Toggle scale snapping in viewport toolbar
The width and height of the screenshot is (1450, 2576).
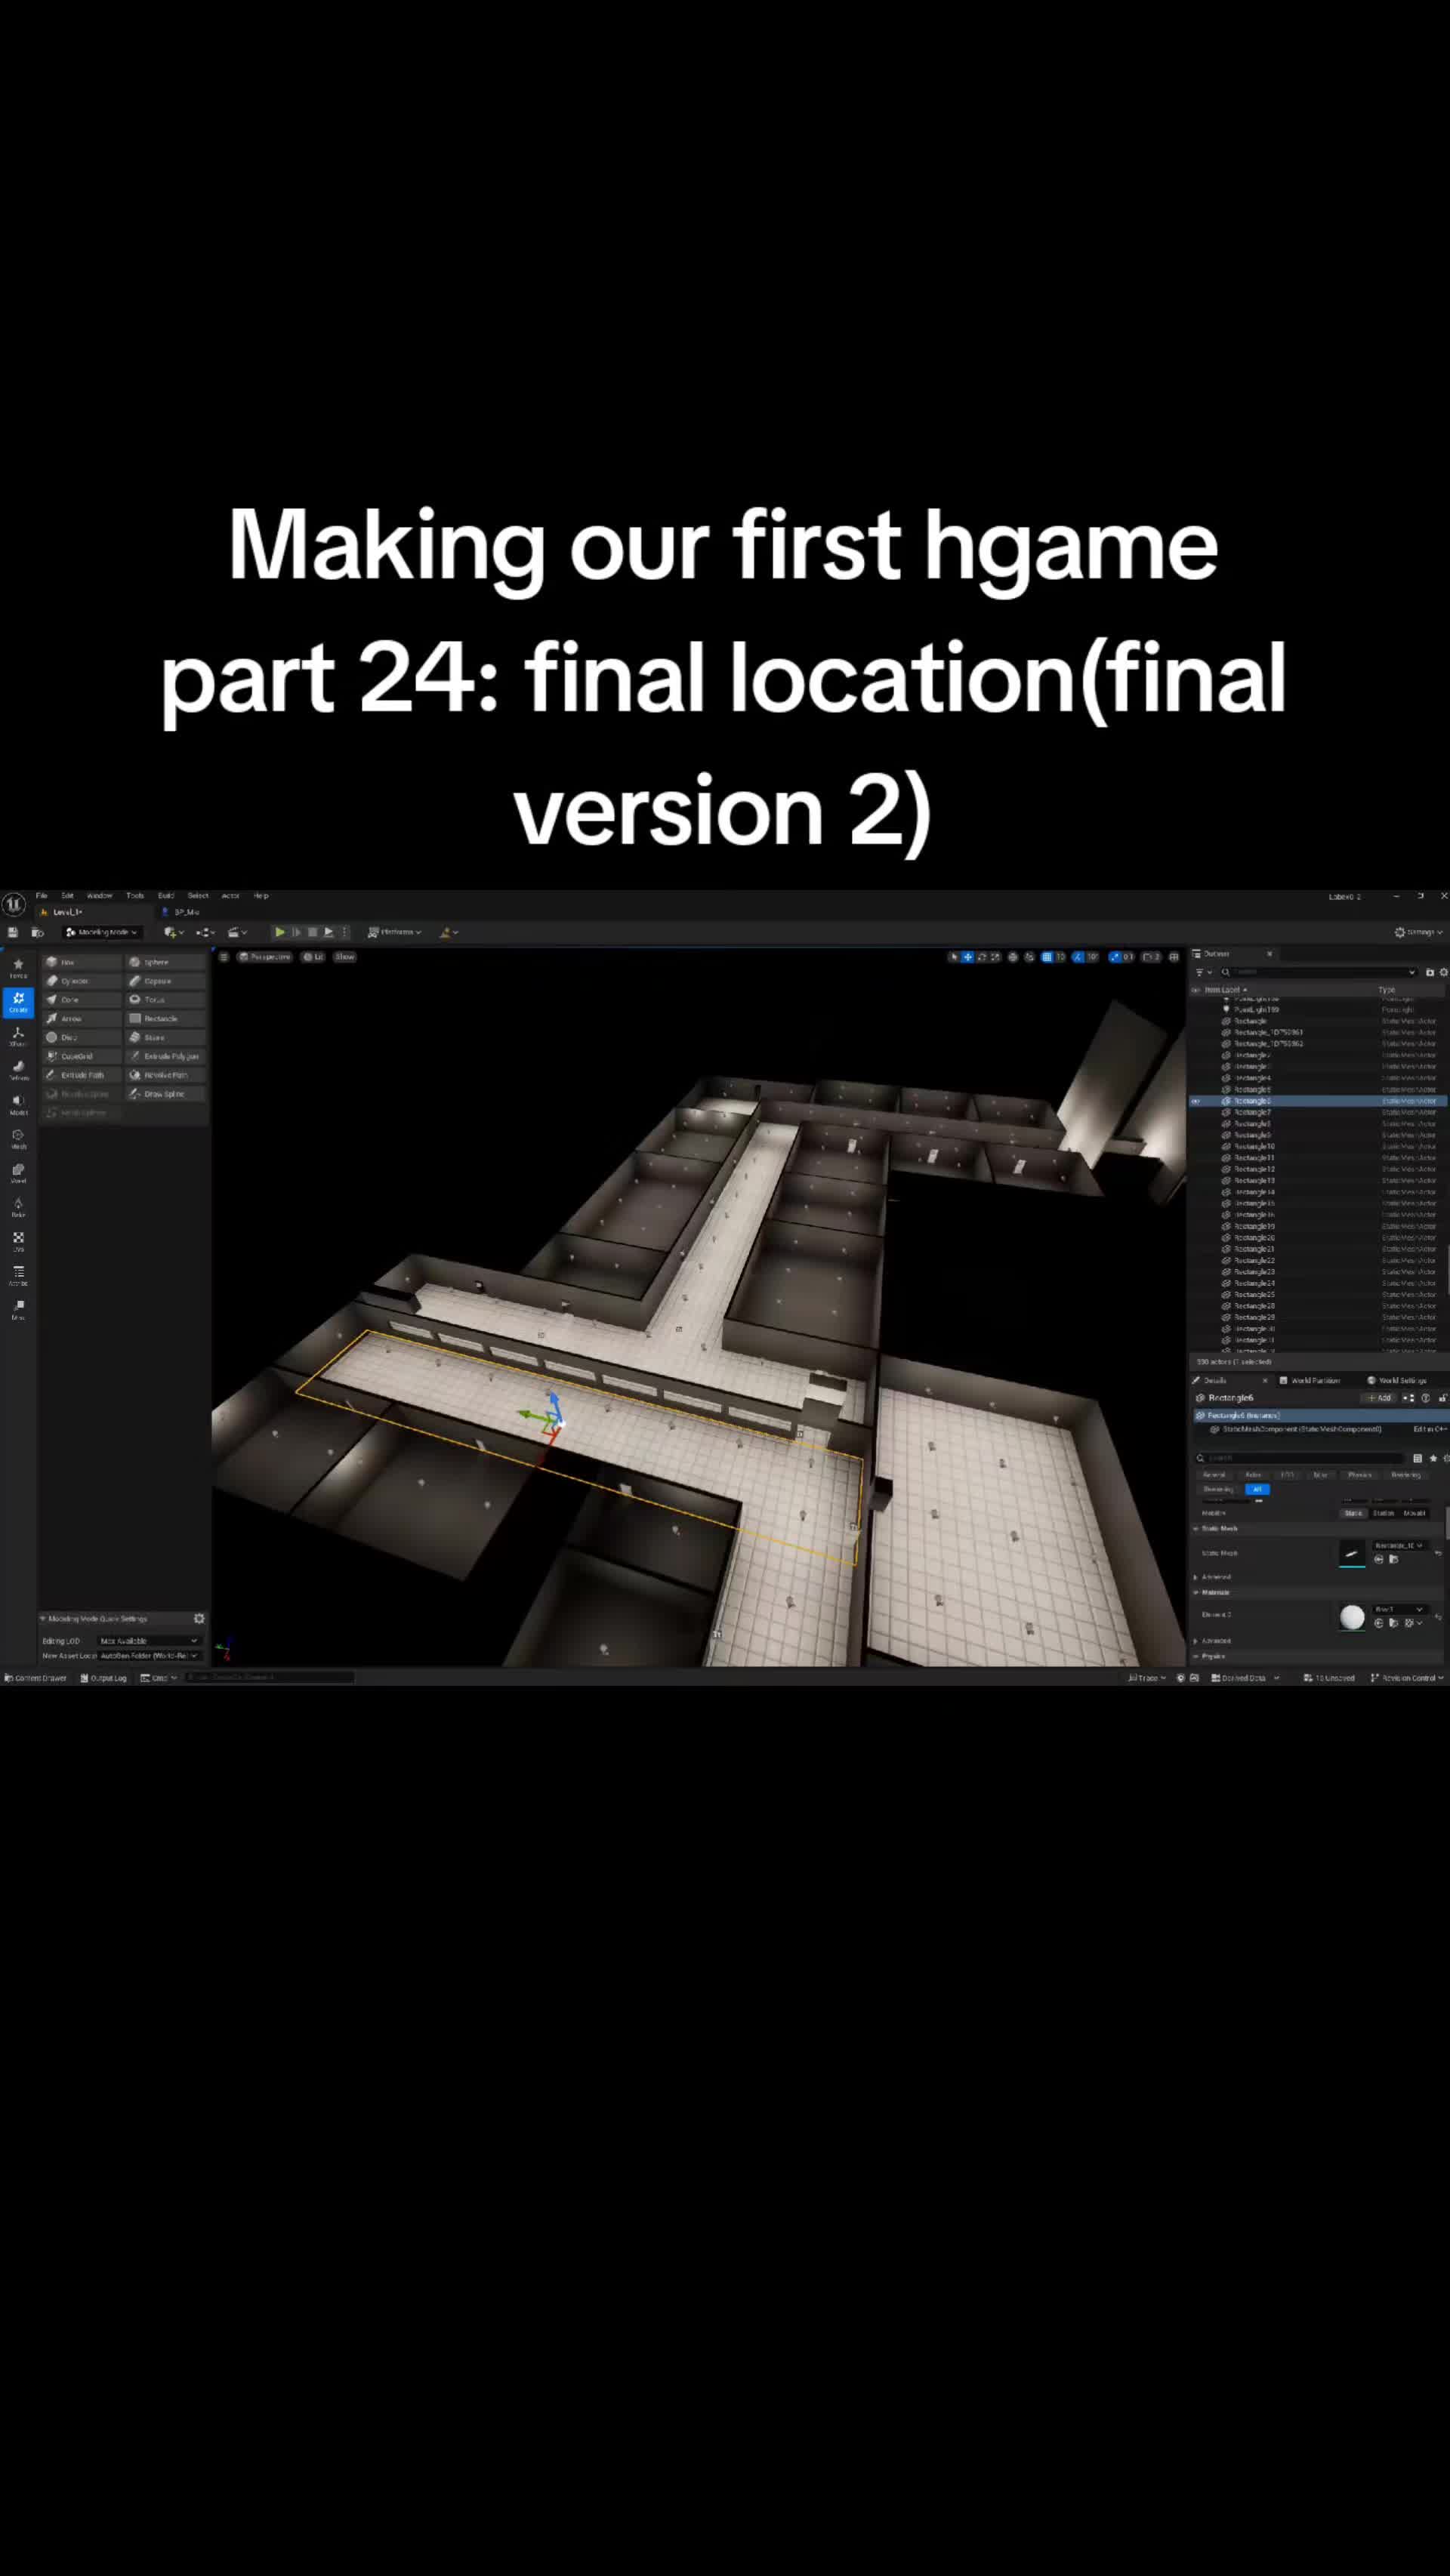click(x=1115, y=957)
